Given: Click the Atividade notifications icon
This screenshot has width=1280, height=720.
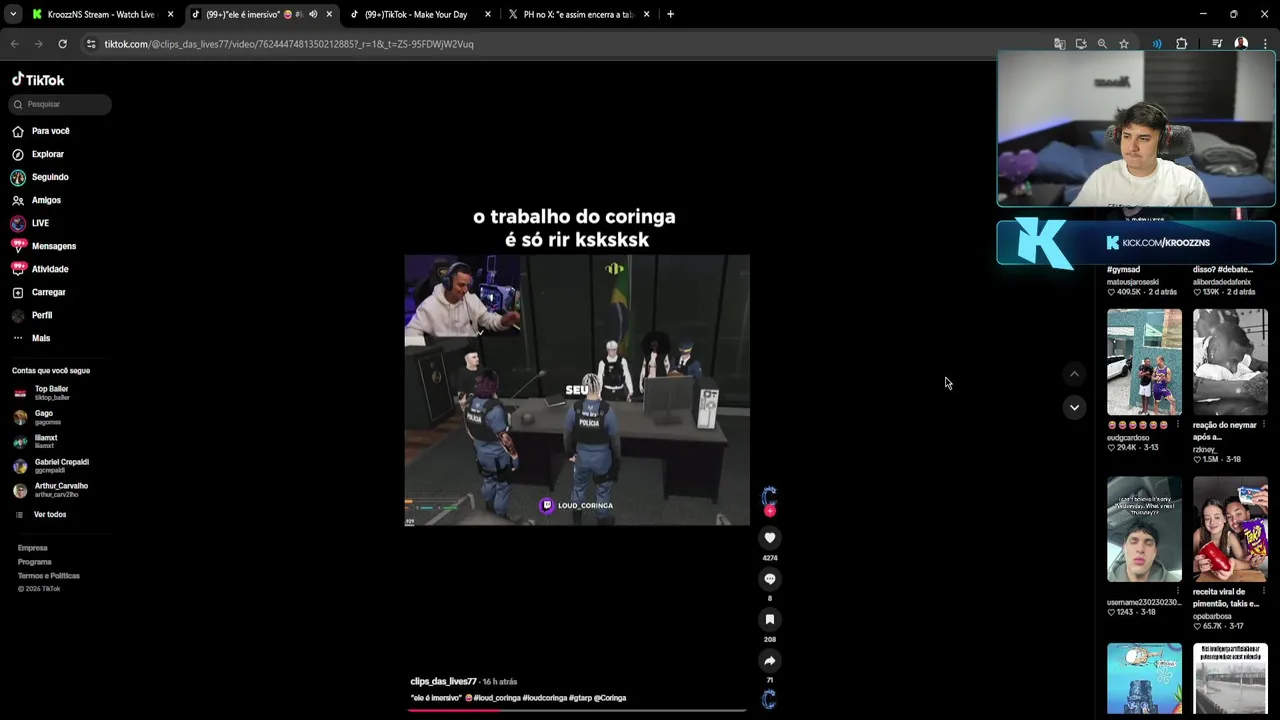Looking at the screenshot, I should coord(18,269).
